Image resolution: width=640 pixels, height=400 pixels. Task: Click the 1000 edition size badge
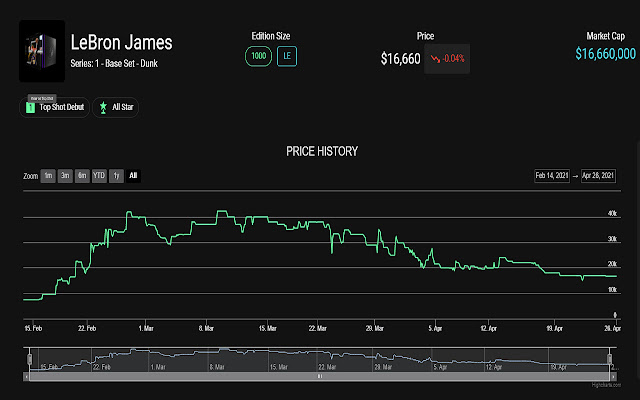coord(258,56)
